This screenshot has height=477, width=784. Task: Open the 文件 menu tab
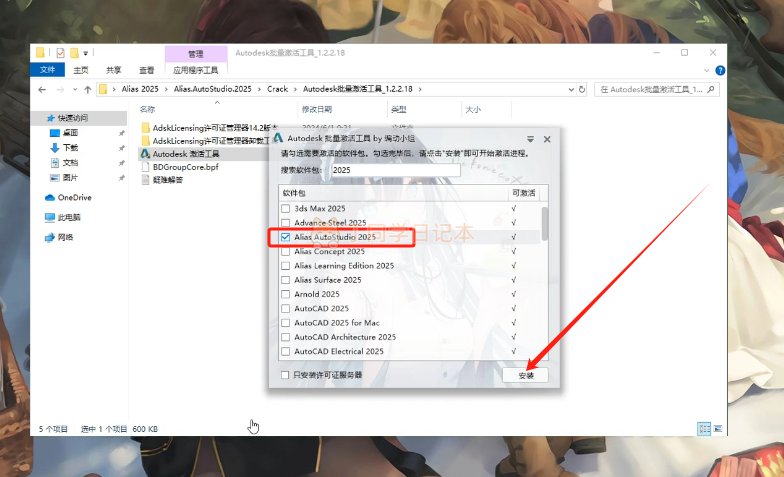[x=48, y=70]
